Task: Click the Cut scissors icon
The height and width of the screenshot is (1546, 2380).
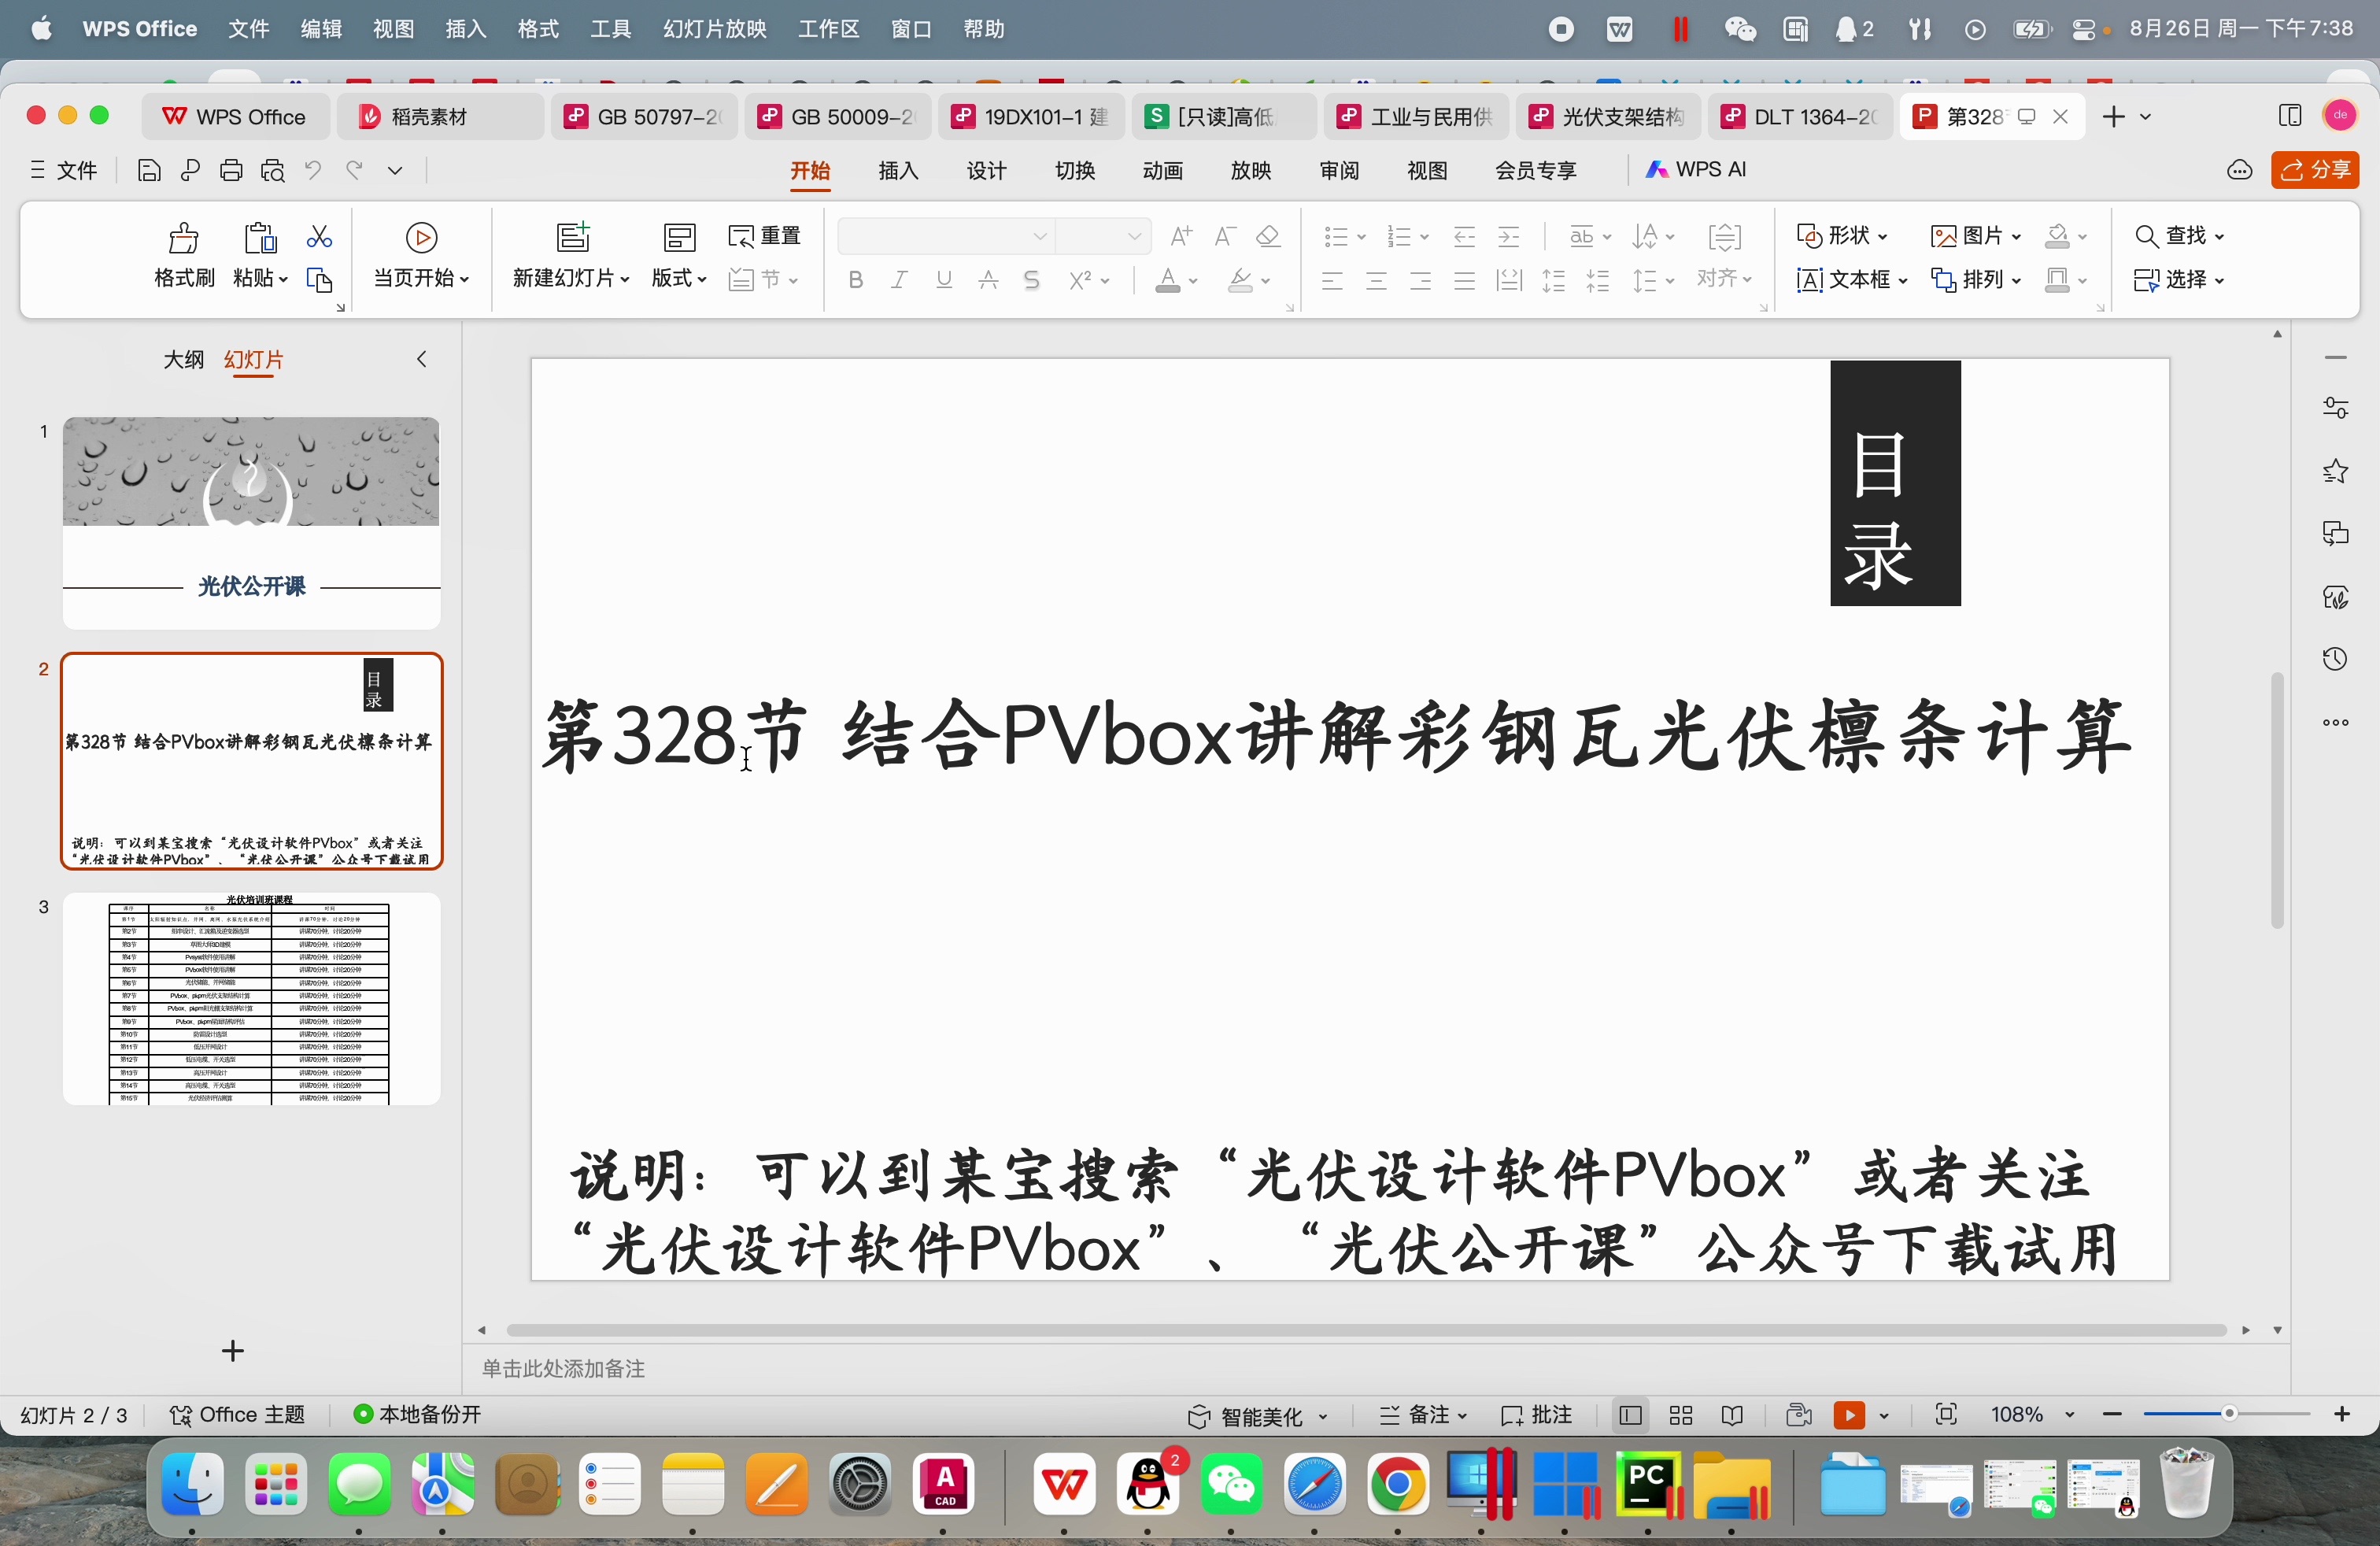Action: pyautogui.click(x=319, y=237)
